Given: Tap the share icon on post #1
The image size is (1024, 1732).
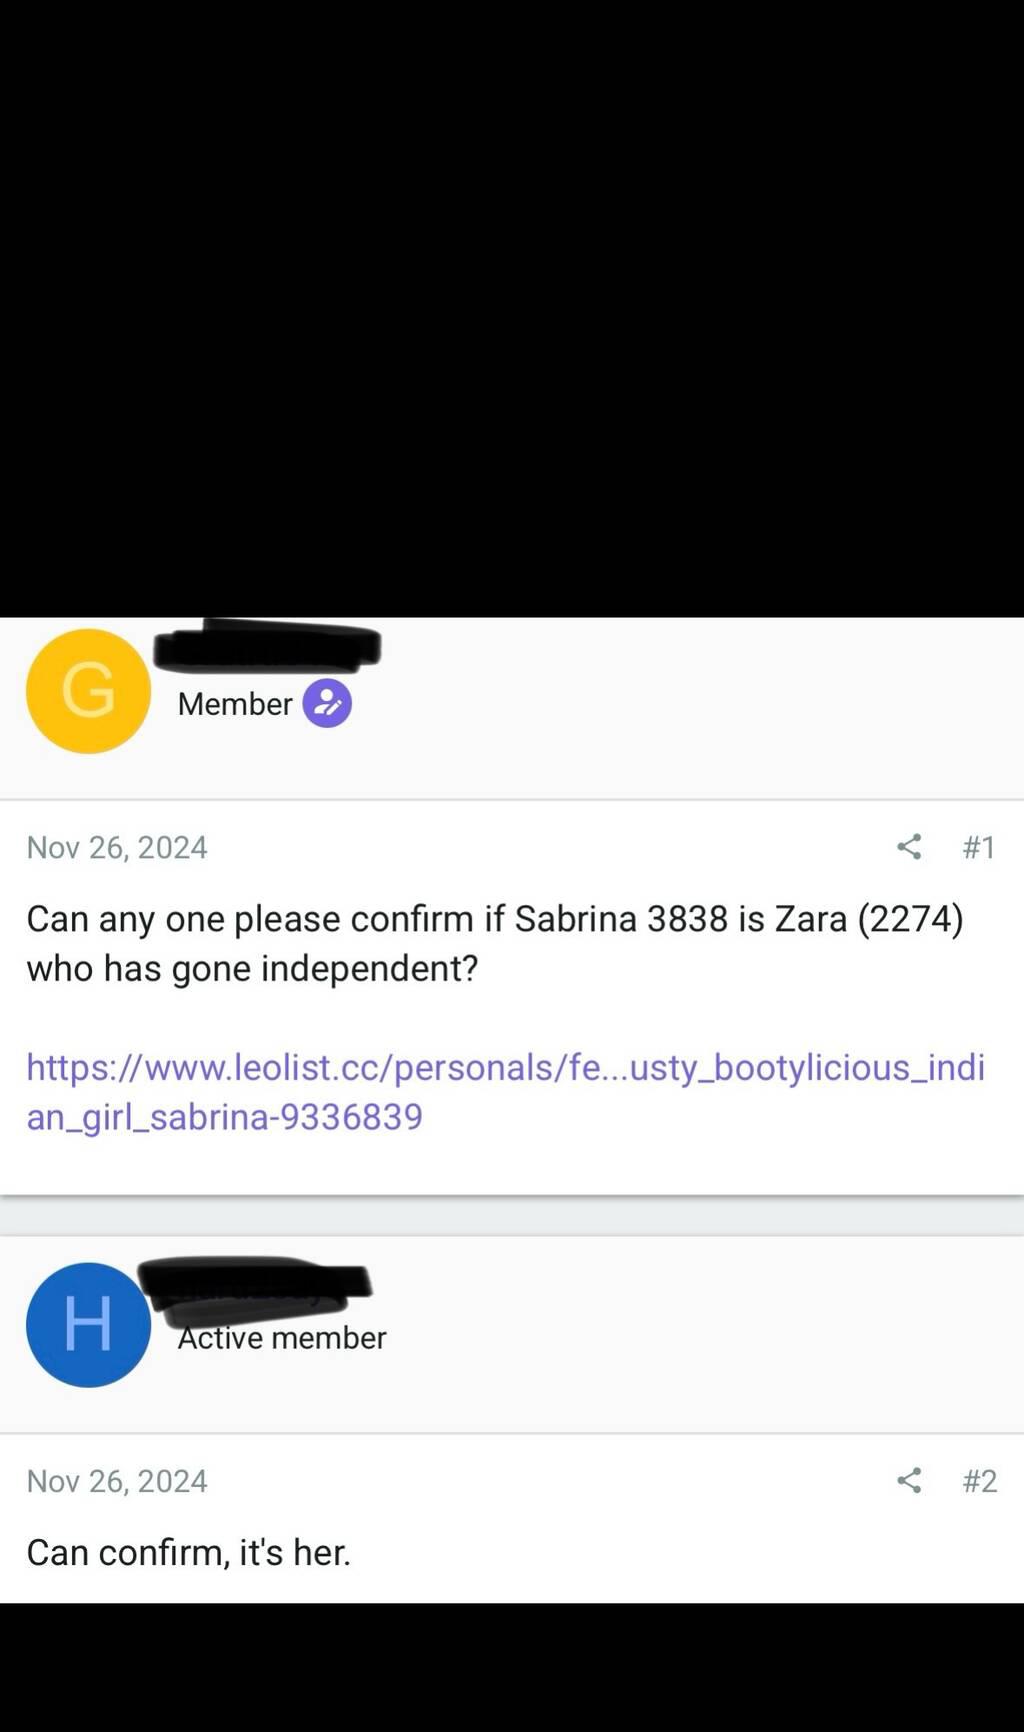Looking at the screenshot, I should click(908, 847).
